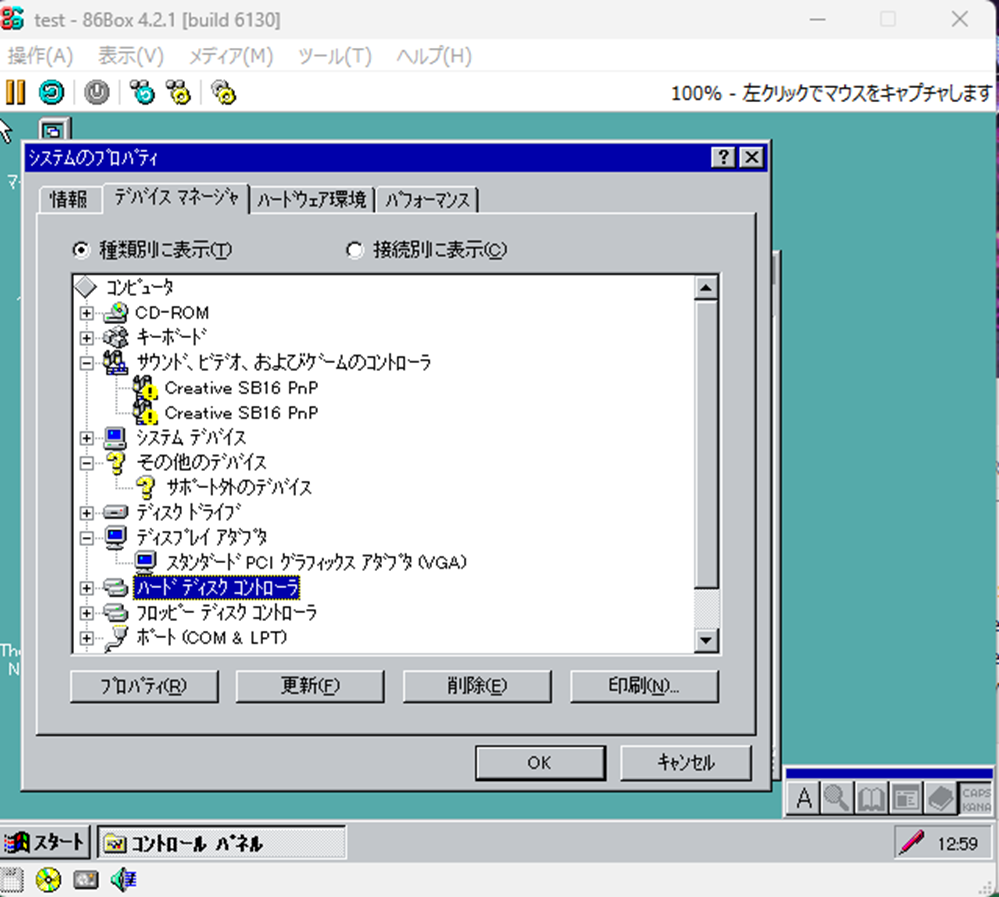Expand the CD-ROM device tree entry
This screenshot has width=999, height=897.
coord(86,312)
